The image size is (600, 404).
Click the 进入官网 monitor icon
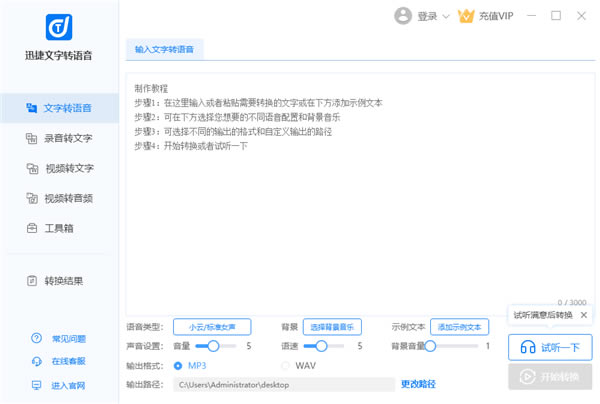[36, 385]
